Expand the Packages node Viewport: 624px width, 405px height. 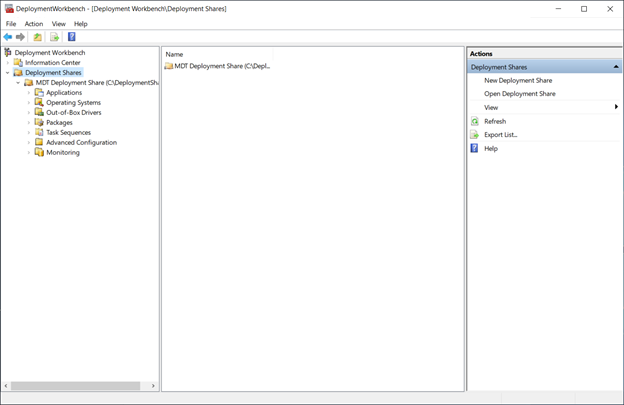tap(29, 123)
